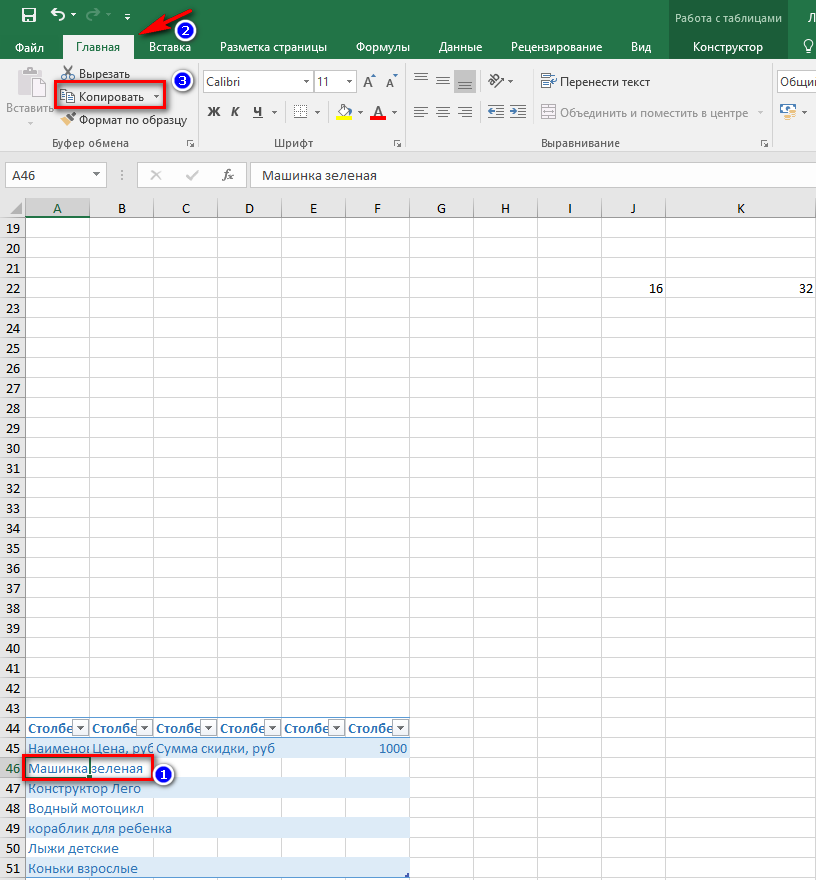Align cell text left
Viewport: 816px width, 880px height.
(421, 112)
